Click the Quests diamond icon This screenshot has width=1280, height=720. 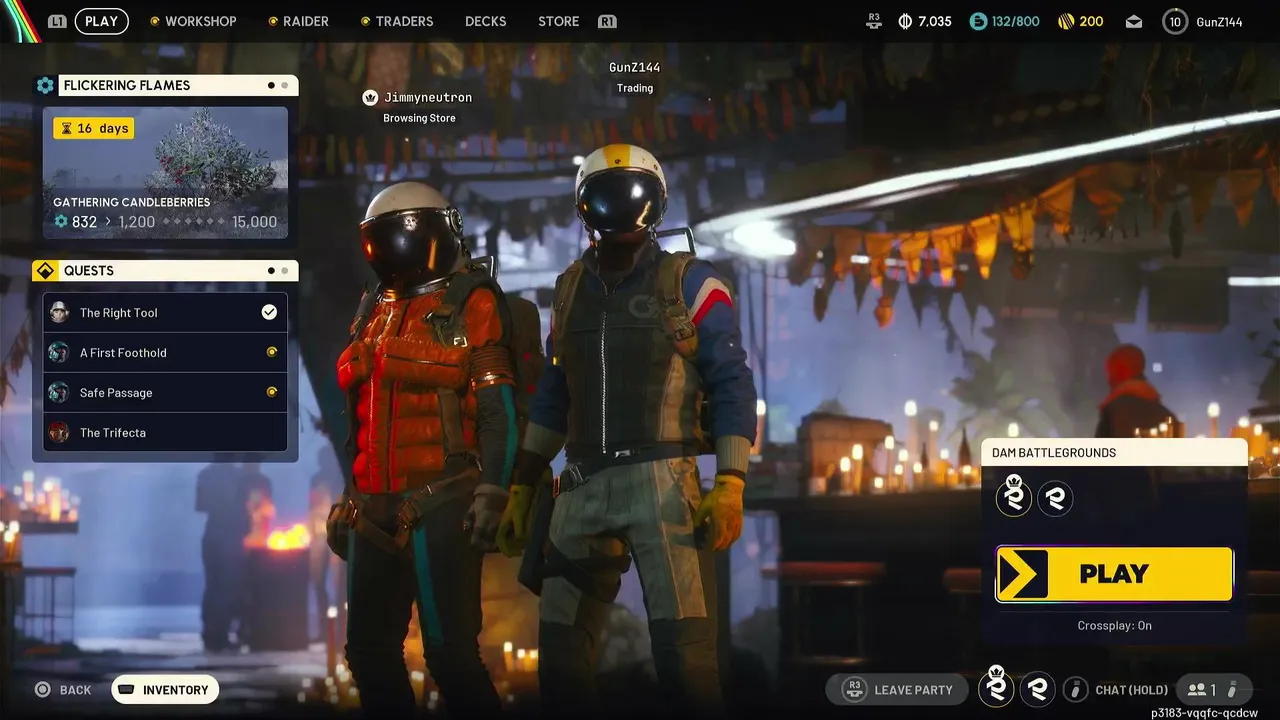(x=45, y=271)
